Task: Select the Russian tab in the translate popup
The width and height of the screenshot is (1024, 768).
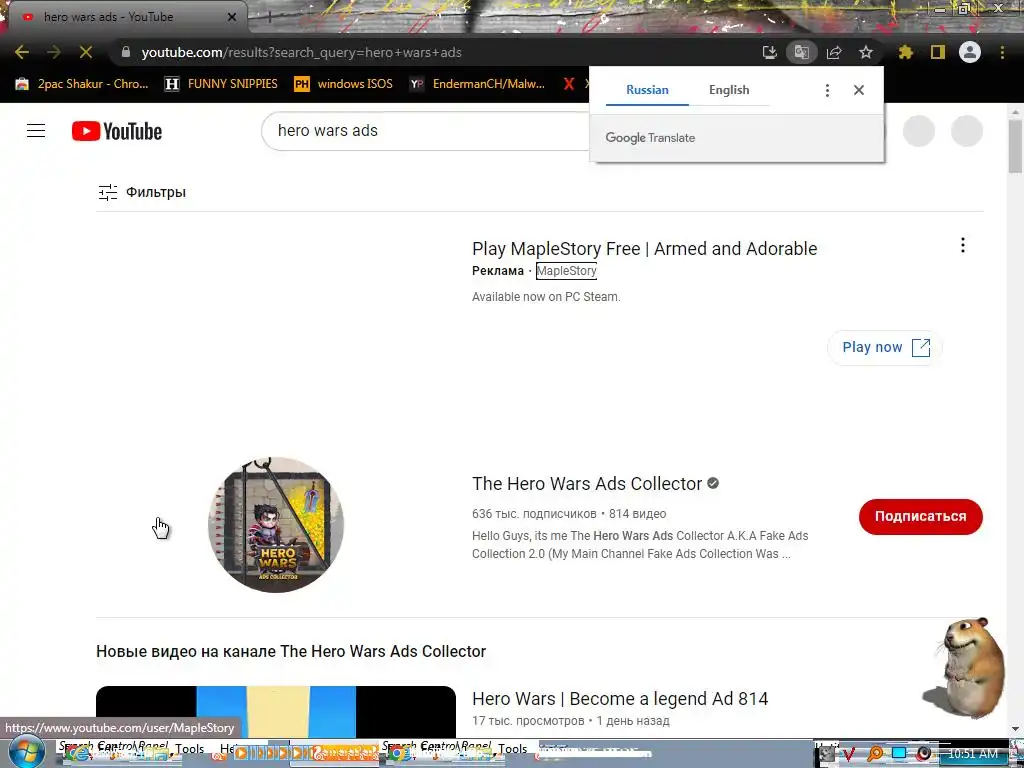Action: point(647,90)
